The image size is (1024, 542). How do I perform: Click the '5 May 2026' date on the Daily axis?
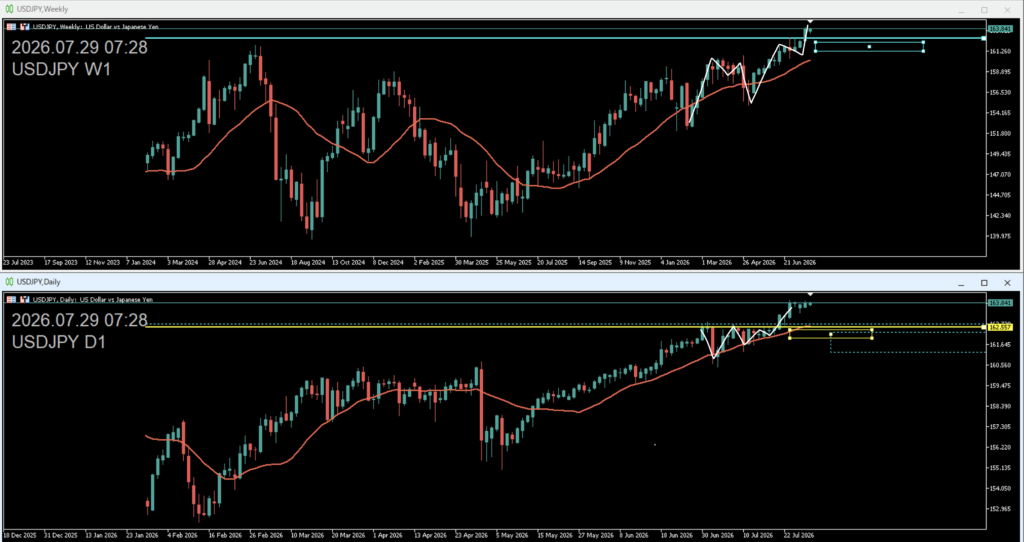(513, 534)
